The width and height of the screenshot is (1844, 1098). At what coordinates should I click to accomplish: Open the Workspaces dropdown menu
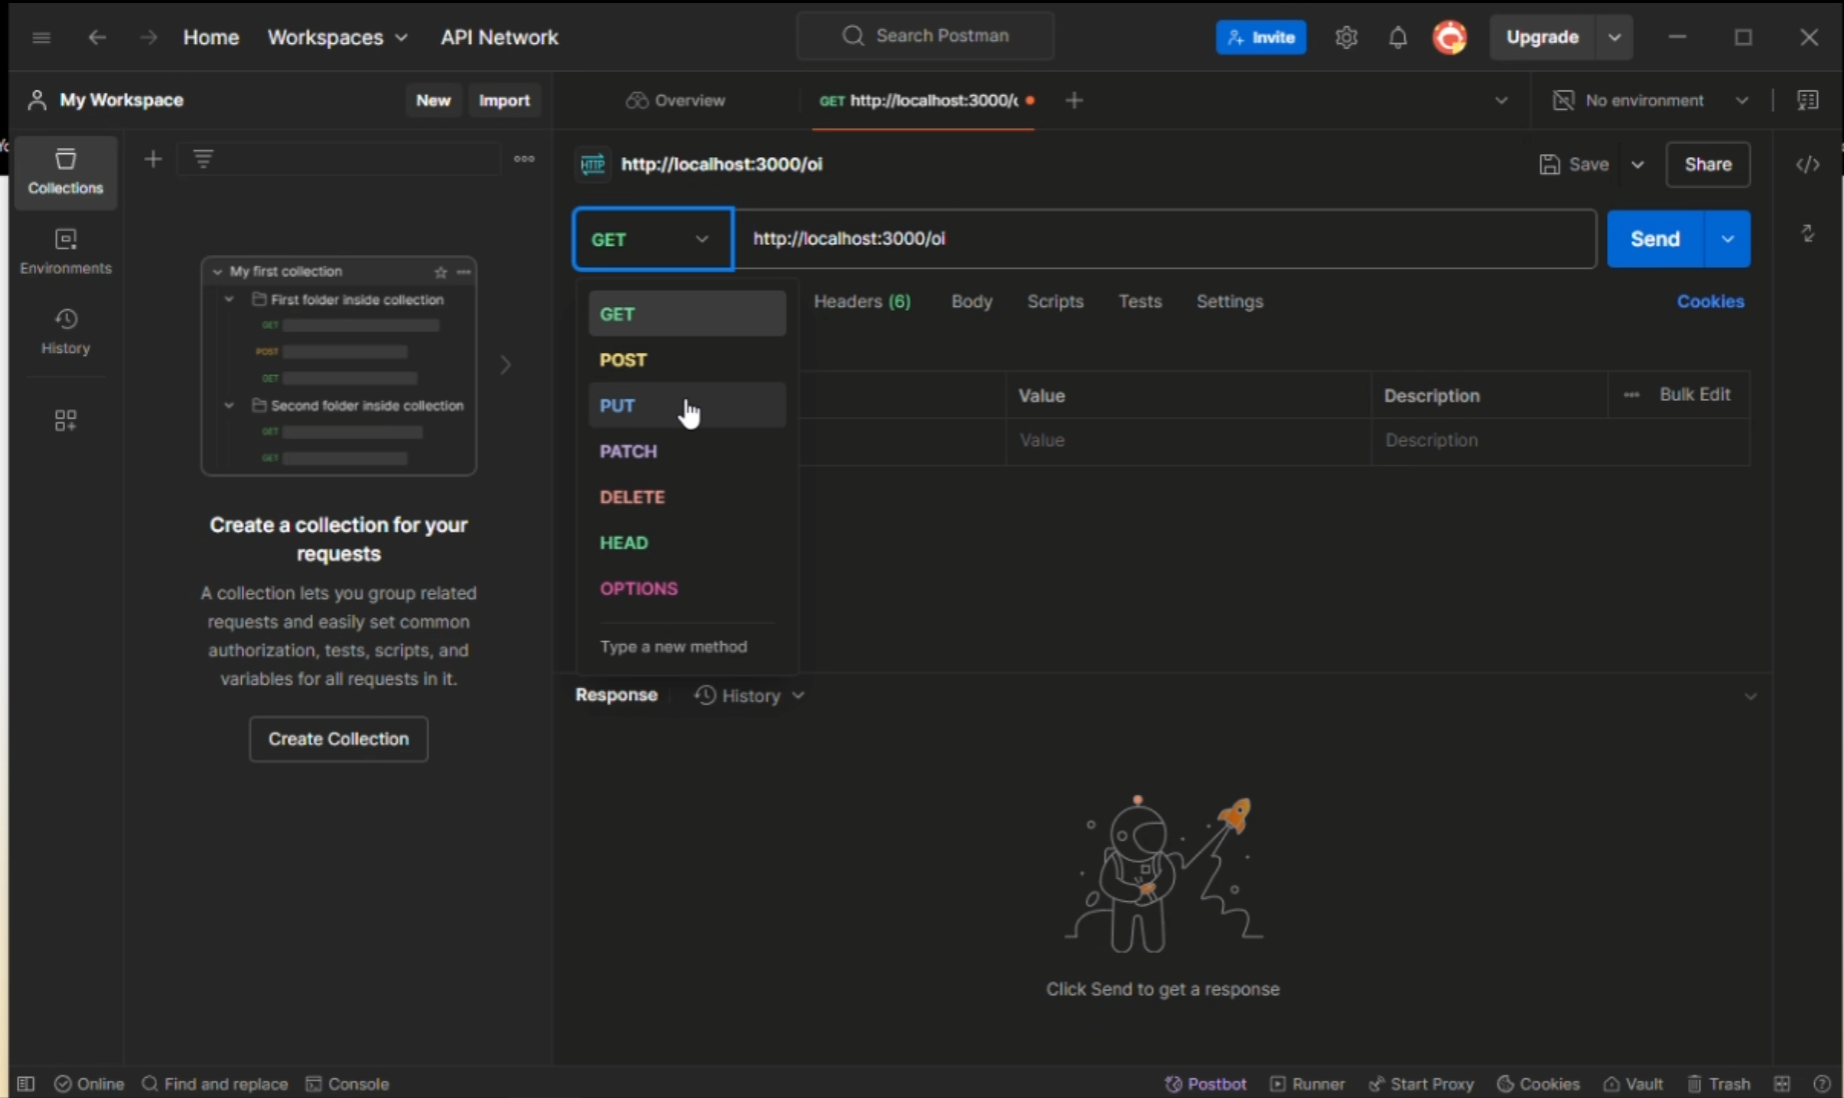(337, 38)
